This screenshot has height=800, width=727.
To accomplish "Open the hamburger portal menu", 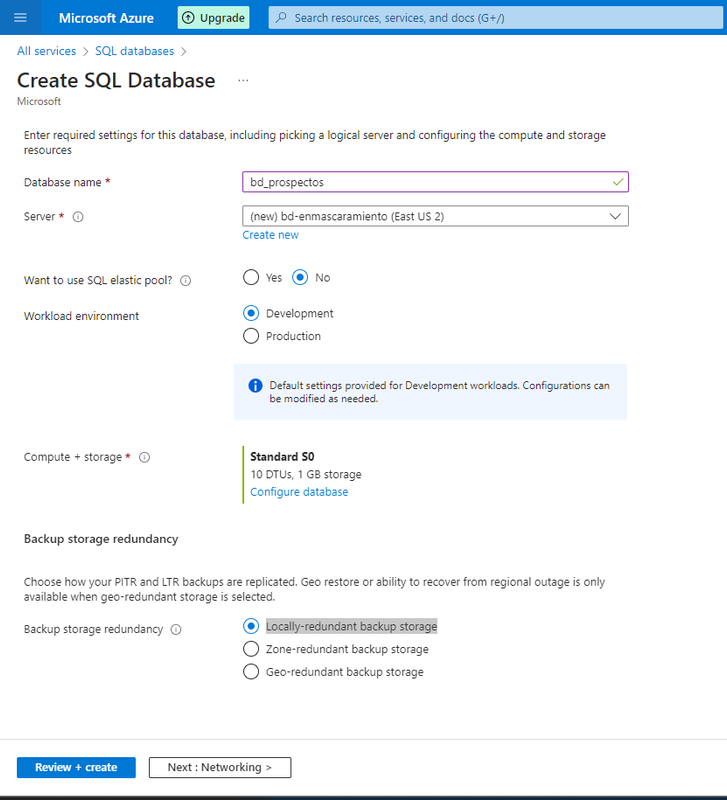I will [x=20, y=18].
